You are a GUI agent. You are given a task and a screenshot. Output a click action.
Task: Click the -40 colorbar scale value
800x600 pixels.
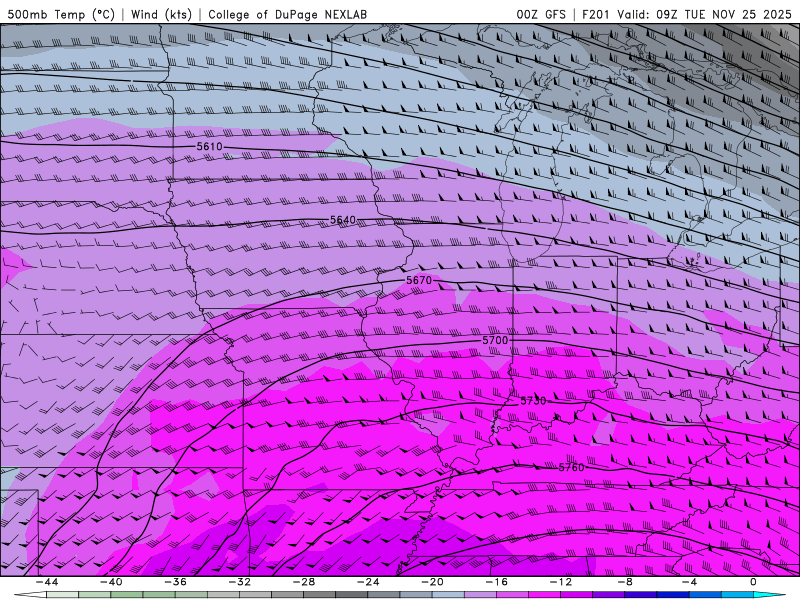[111, 582]
